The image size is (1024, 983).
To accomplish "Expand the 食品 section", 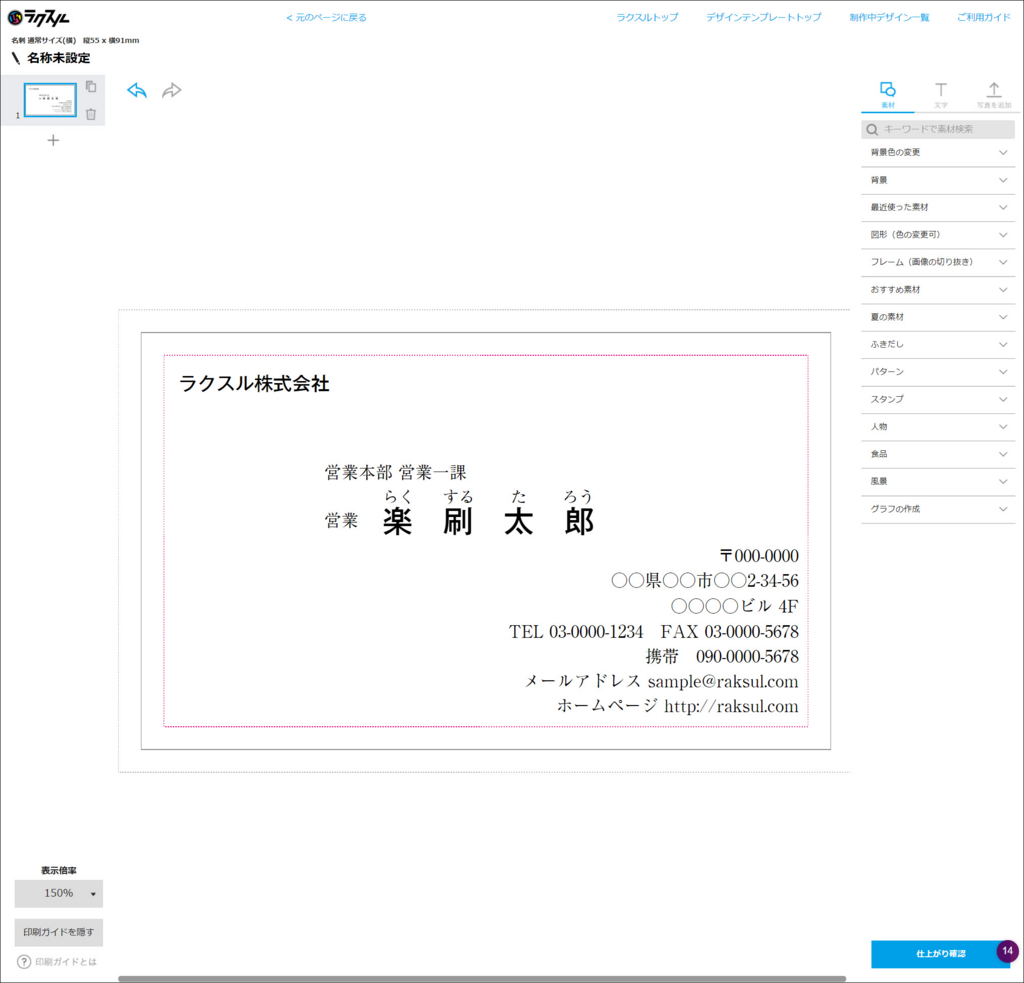I will pos(938,454).
